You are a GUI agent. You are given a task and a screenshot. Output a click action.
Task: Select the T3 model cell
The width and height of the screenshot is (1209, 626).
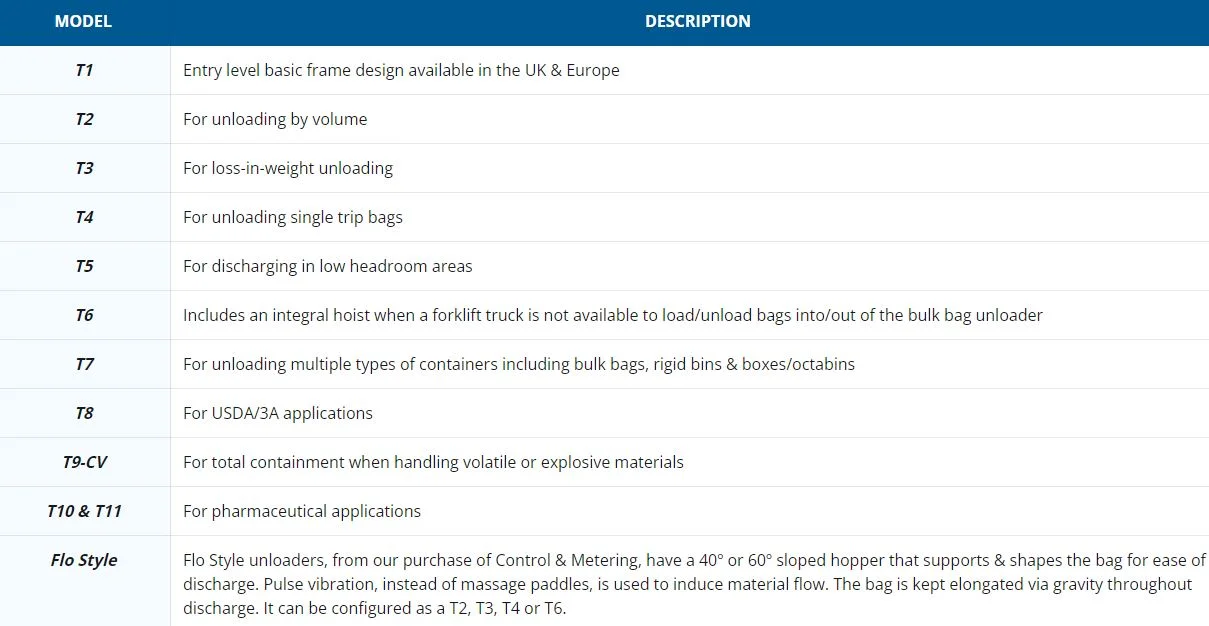coord(84,168)
